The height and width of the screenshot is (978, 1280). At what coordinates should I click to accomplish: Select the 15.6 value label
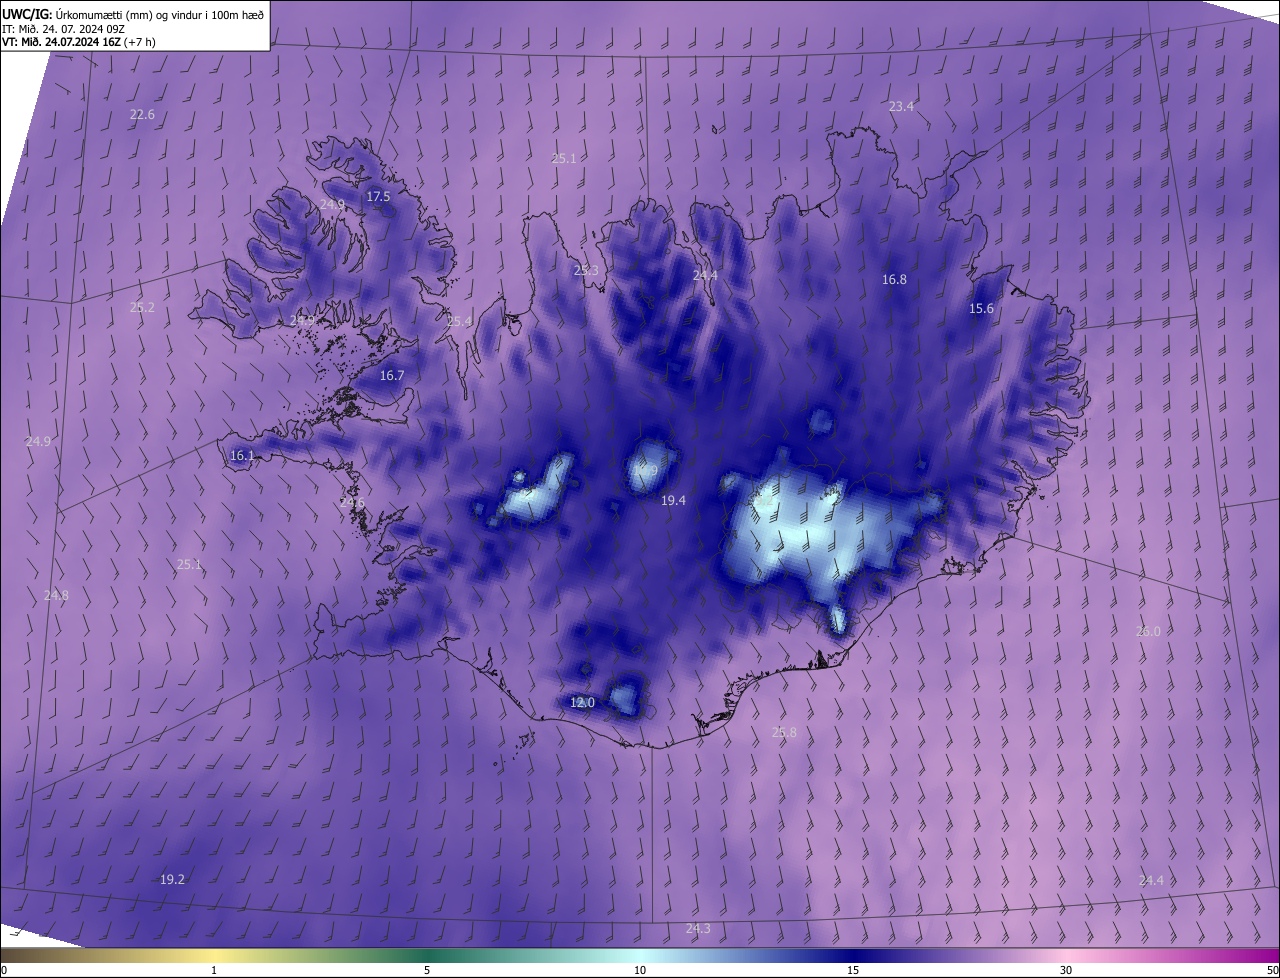point(982,309)
